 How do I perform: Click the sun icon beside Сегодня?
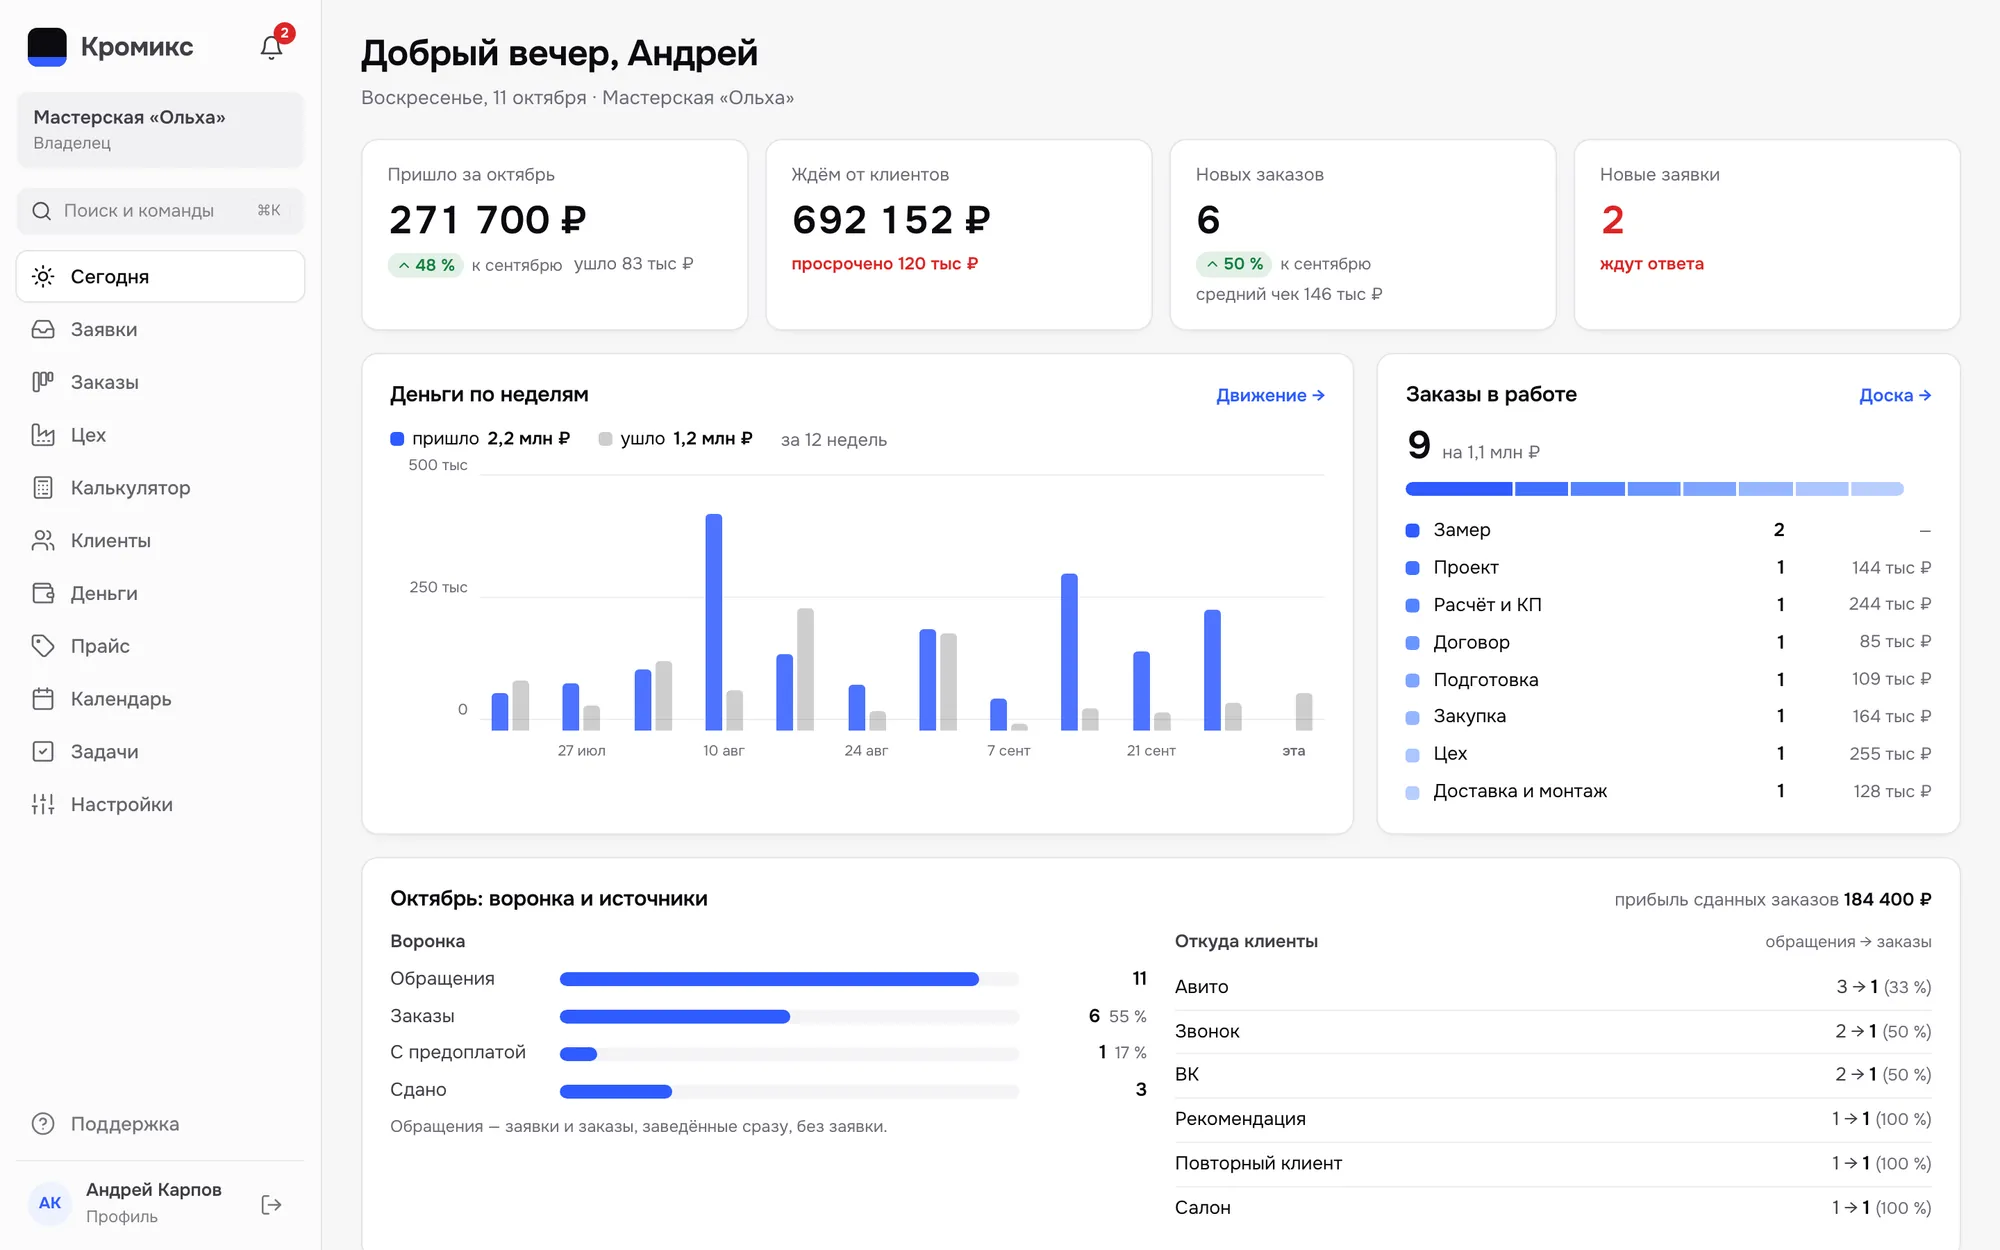(43, 277)
